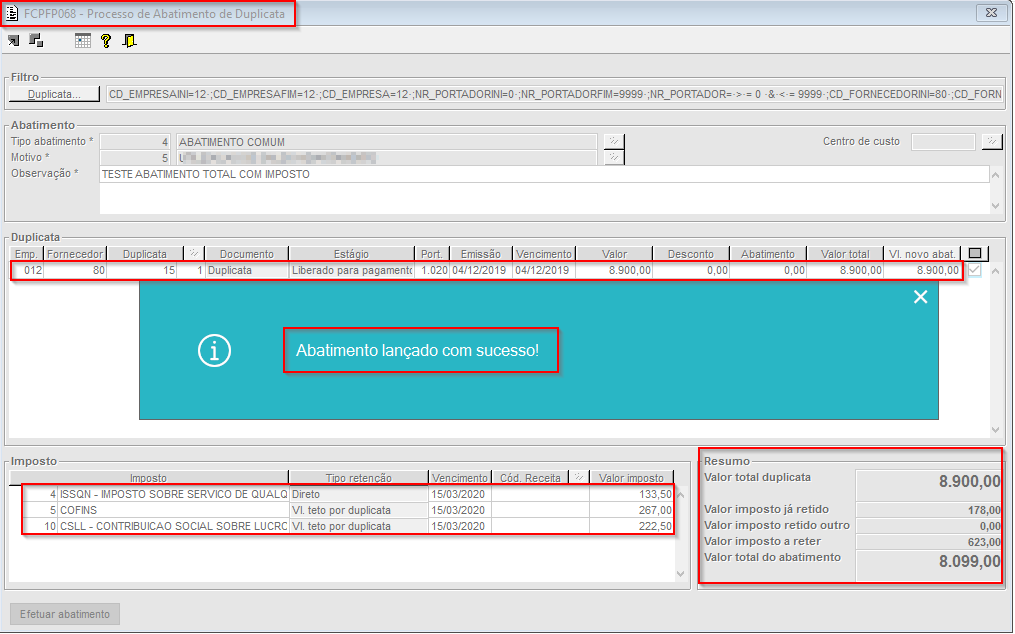Click COFINS value 267,00
1015x634 pixels.
tap(631, 510)
